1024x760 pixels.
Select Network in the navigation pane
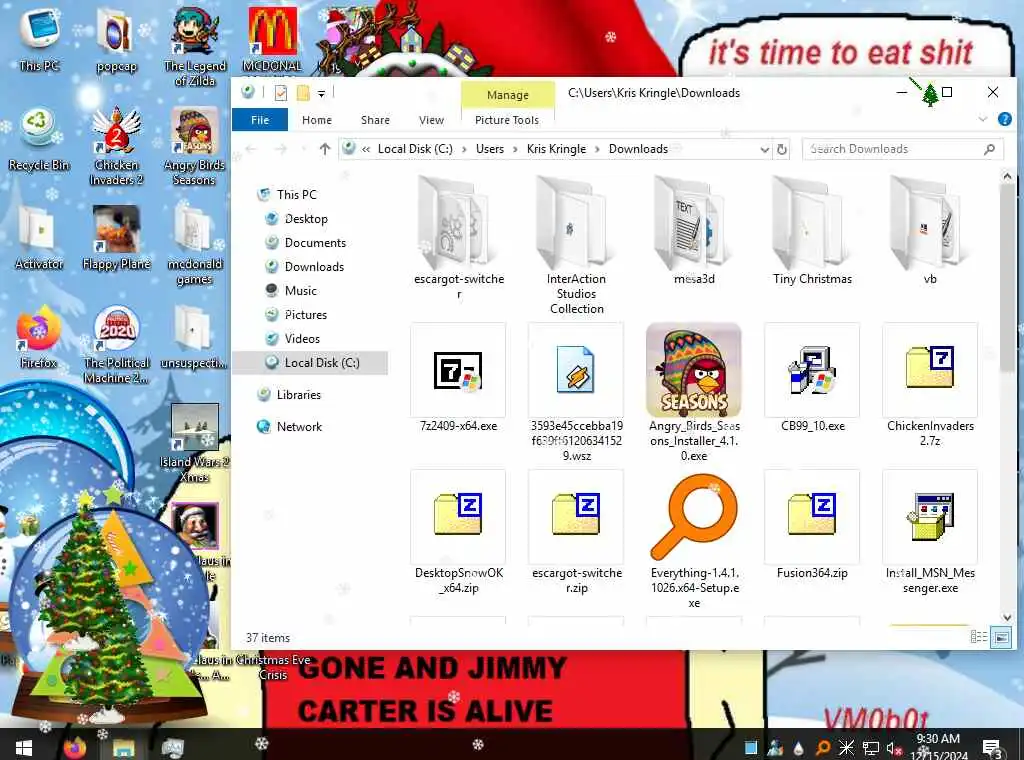(x=299, y=427)
